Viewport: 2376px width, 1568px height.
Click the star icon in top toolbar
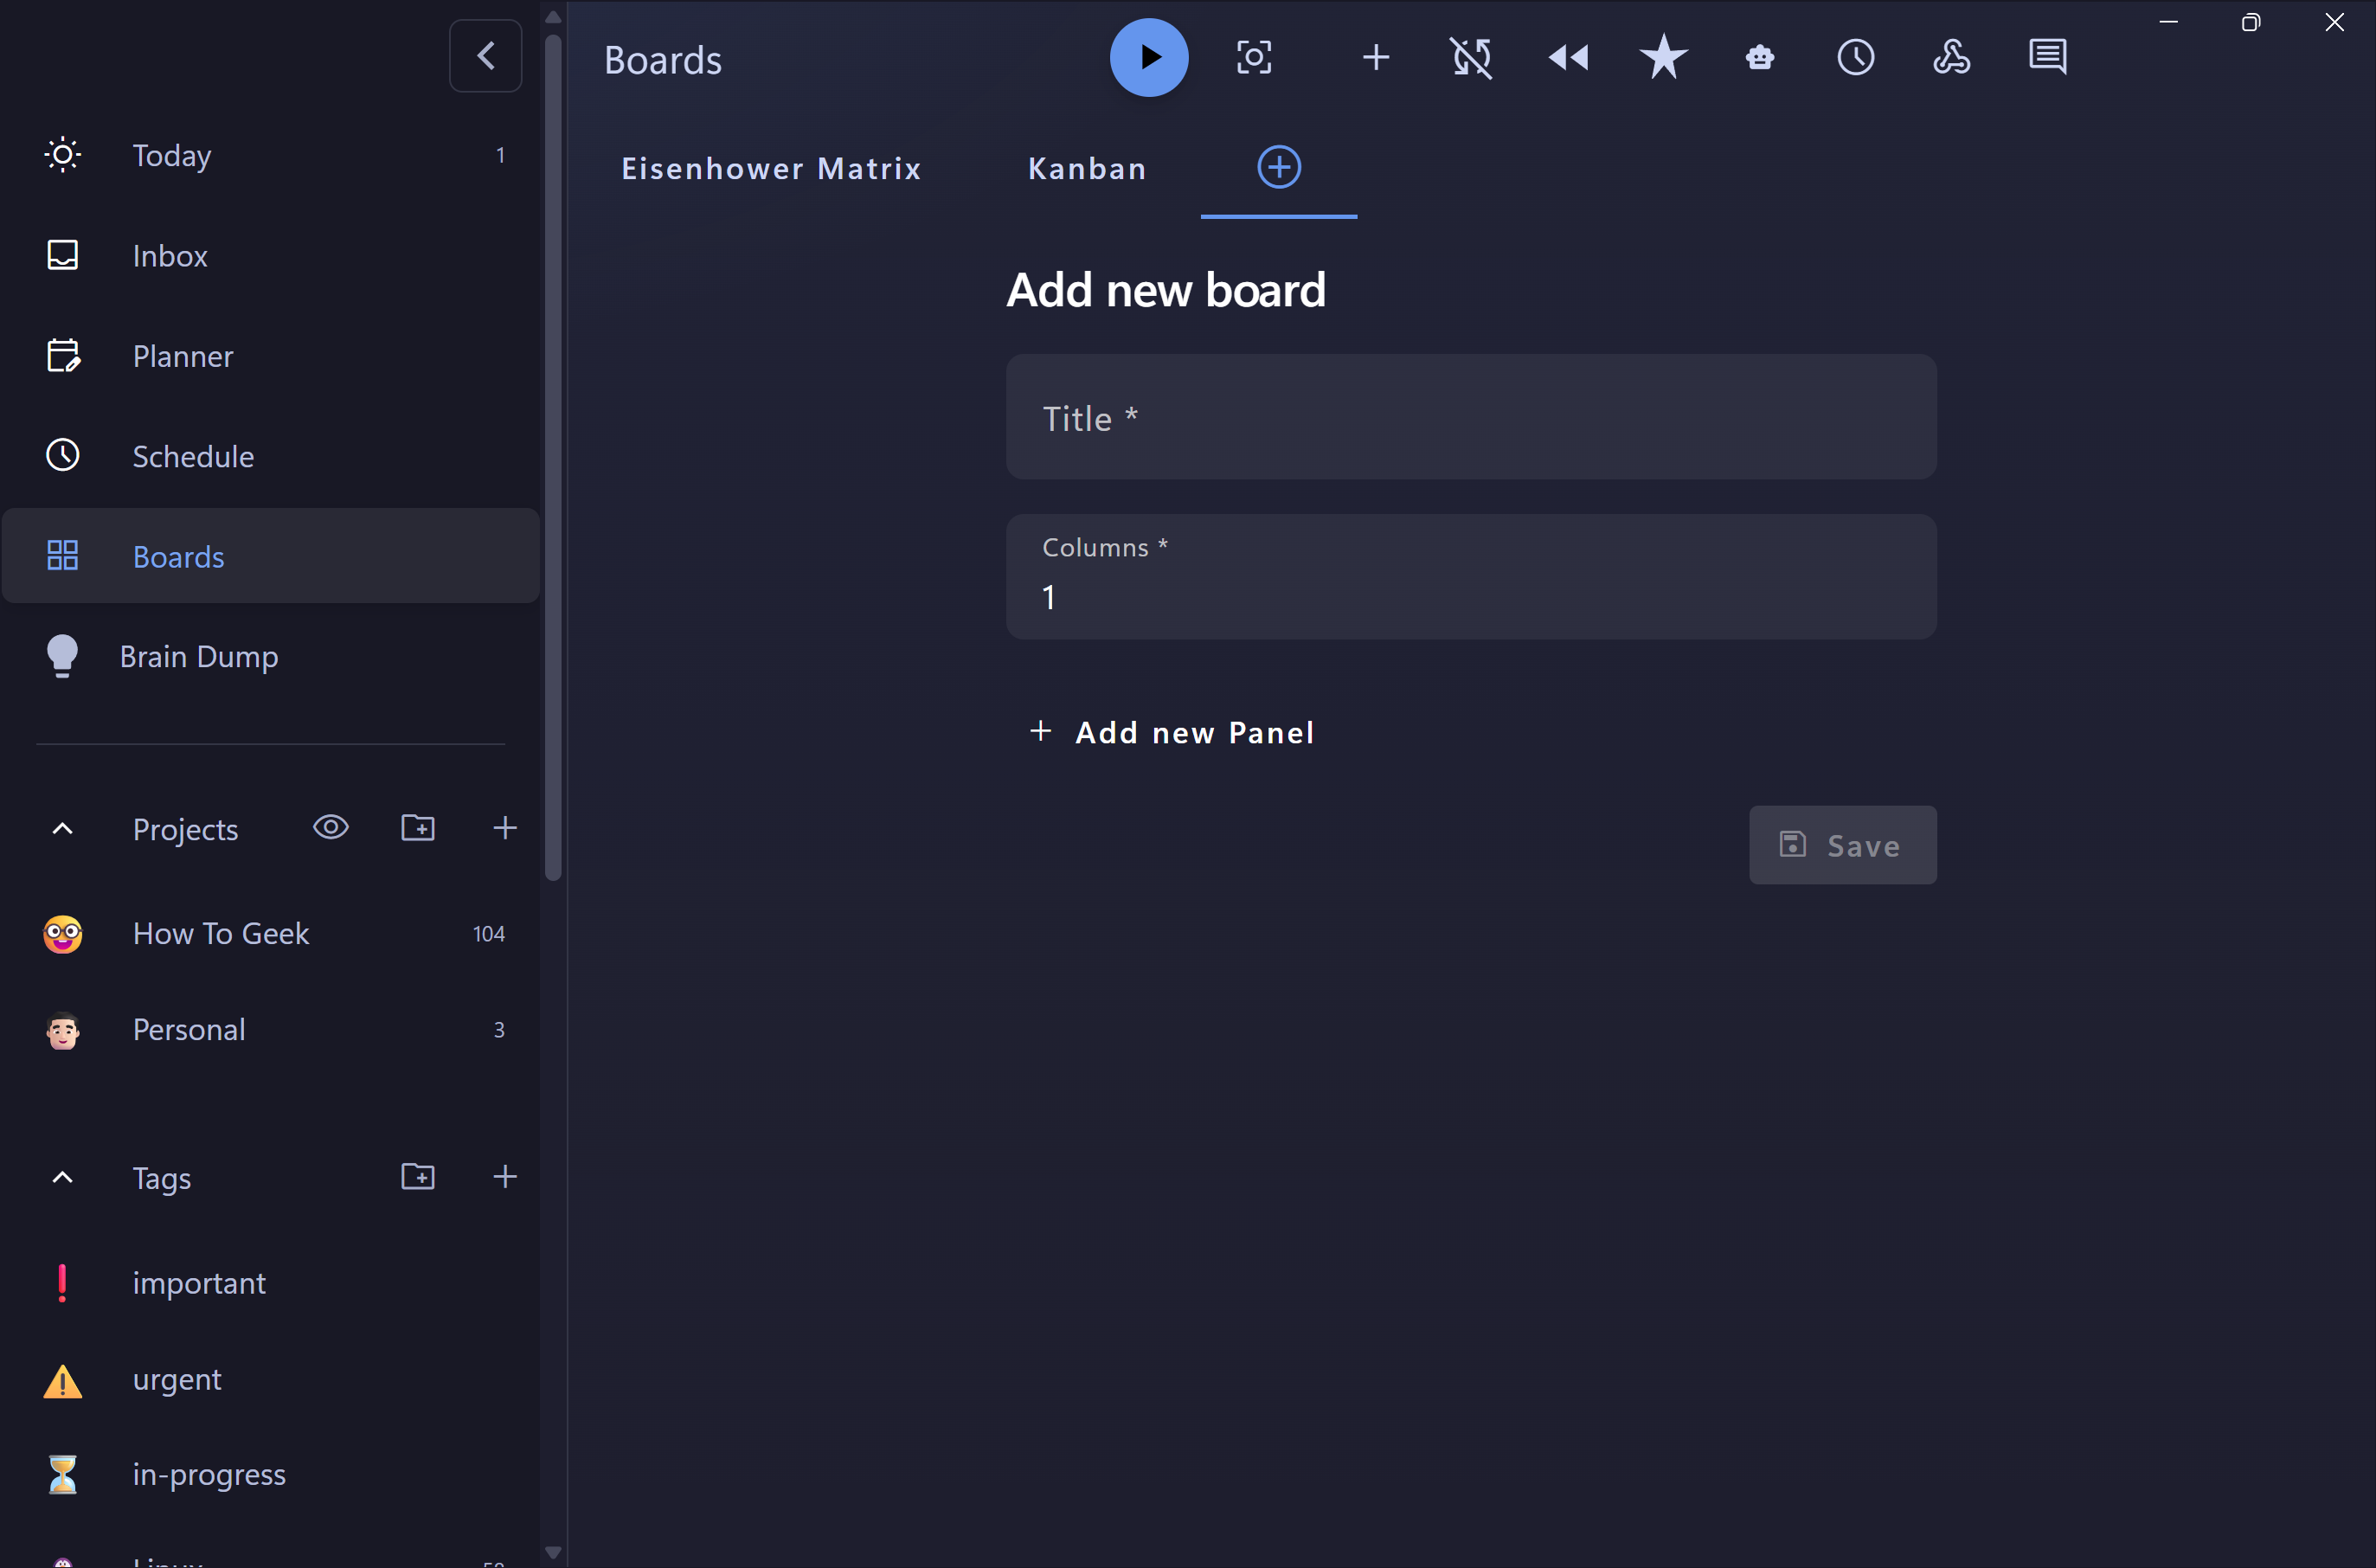[1664, 57]
